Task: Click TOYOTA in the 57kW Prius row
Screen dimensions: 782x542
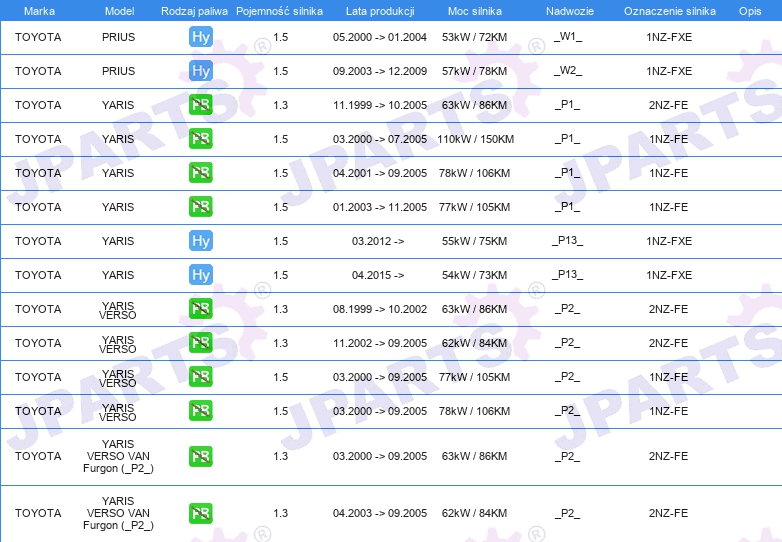Action: pos(38,71)
